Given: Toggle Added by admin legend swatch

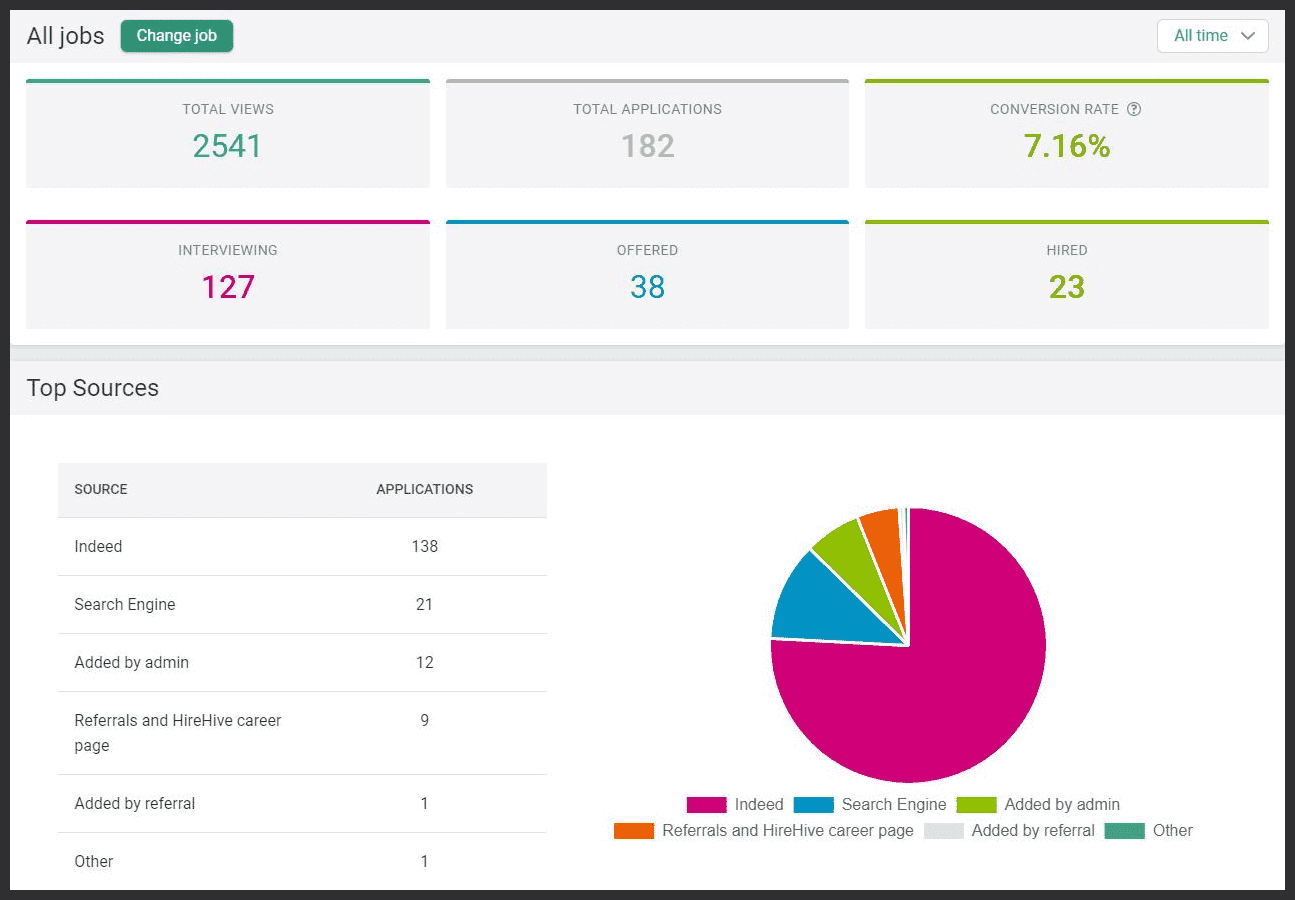Looking at the screenshot, I should coord(976,805).
